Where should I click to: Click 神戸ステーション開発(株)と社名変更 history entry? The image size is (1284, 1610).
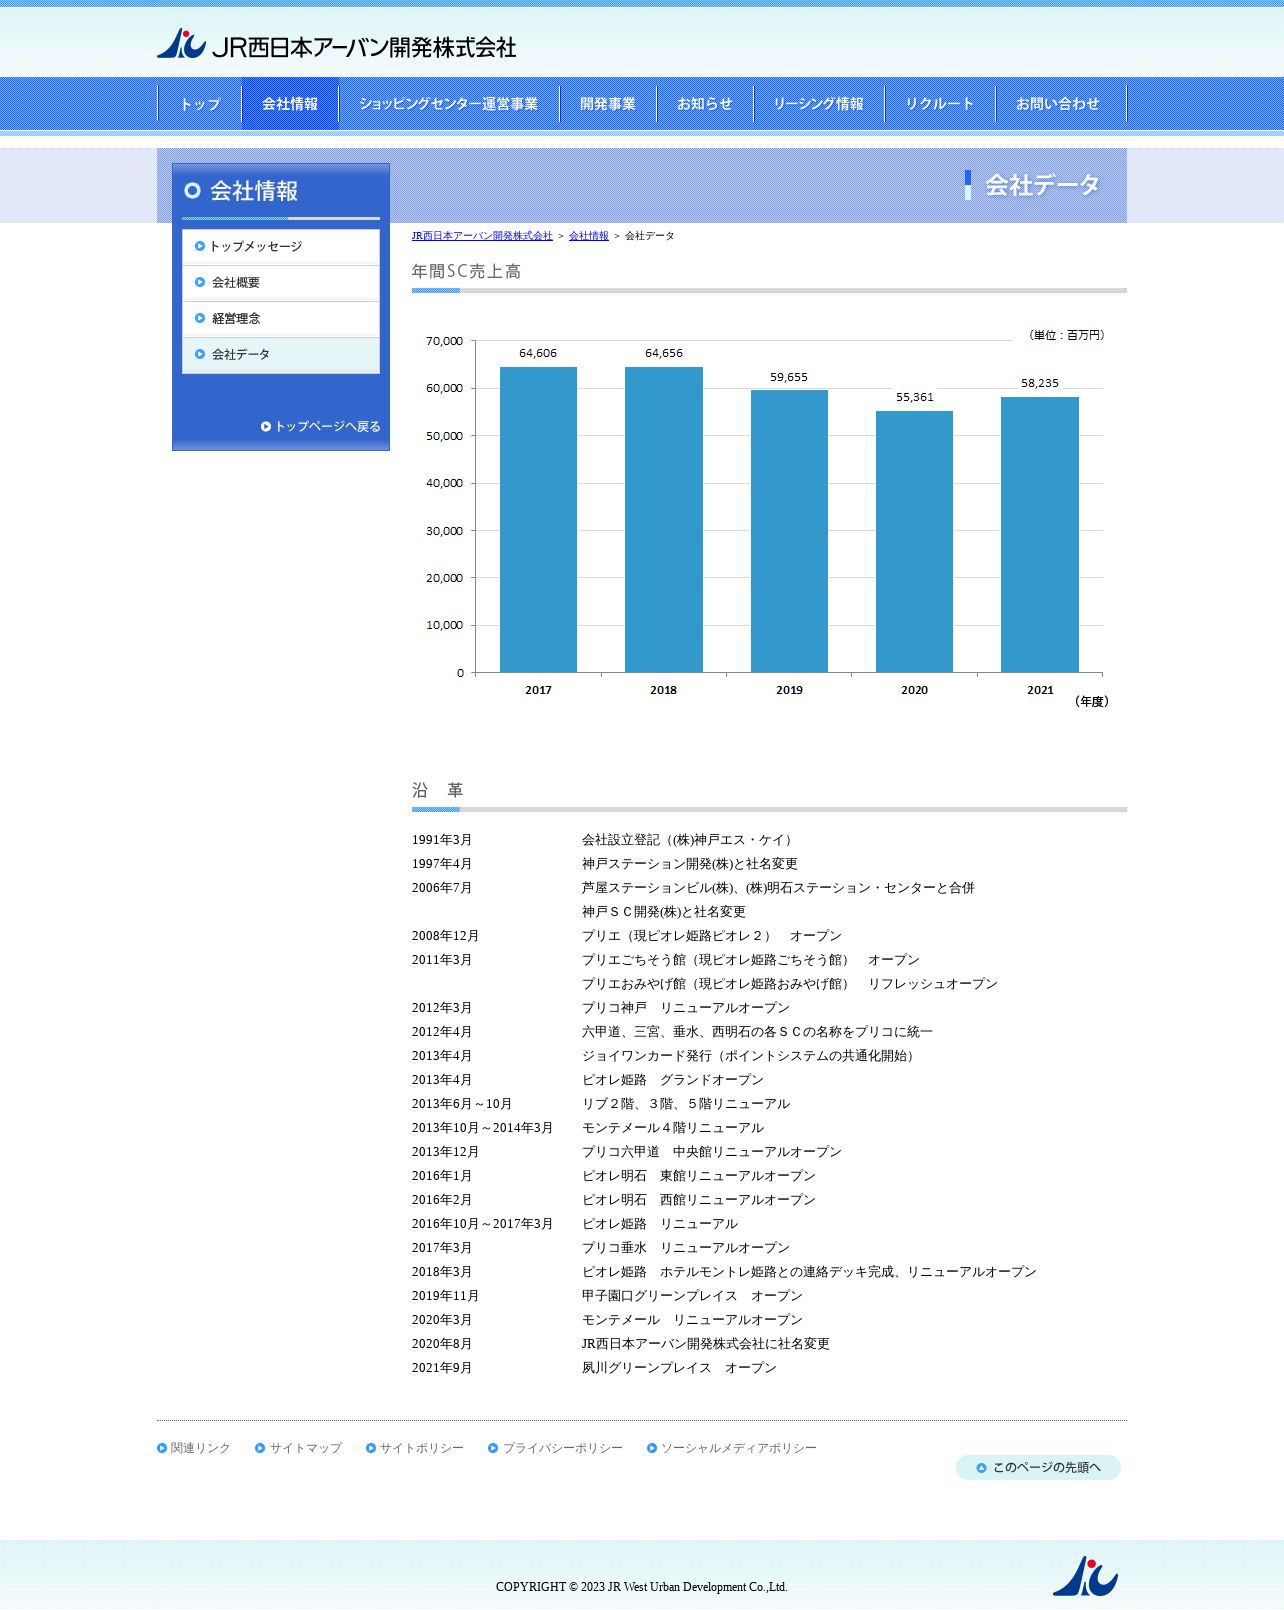[690, 864]
